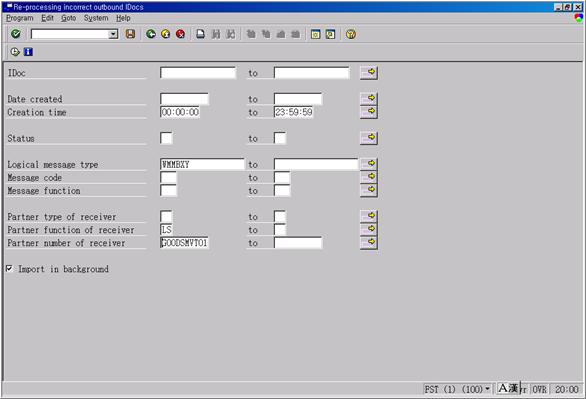Toggle the Import in background checkbox
Viewport: 586px width, 399px height.
point(9,269)
